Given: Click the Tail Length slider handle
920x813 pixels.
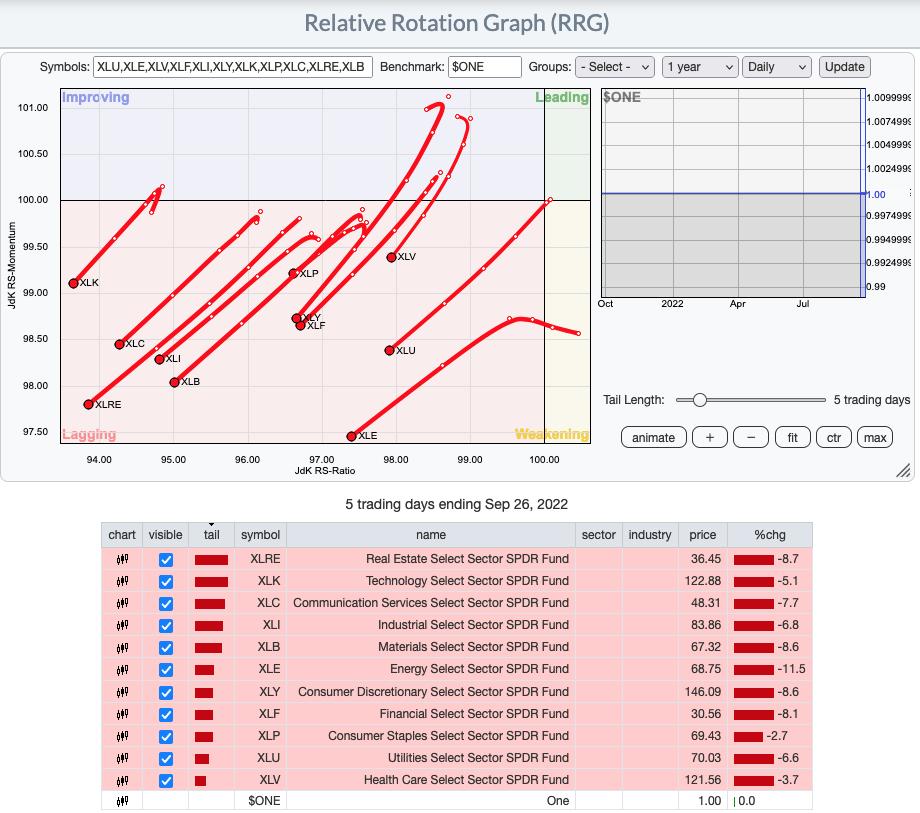Looking at the screenshot, I should [x=699, y=400].
